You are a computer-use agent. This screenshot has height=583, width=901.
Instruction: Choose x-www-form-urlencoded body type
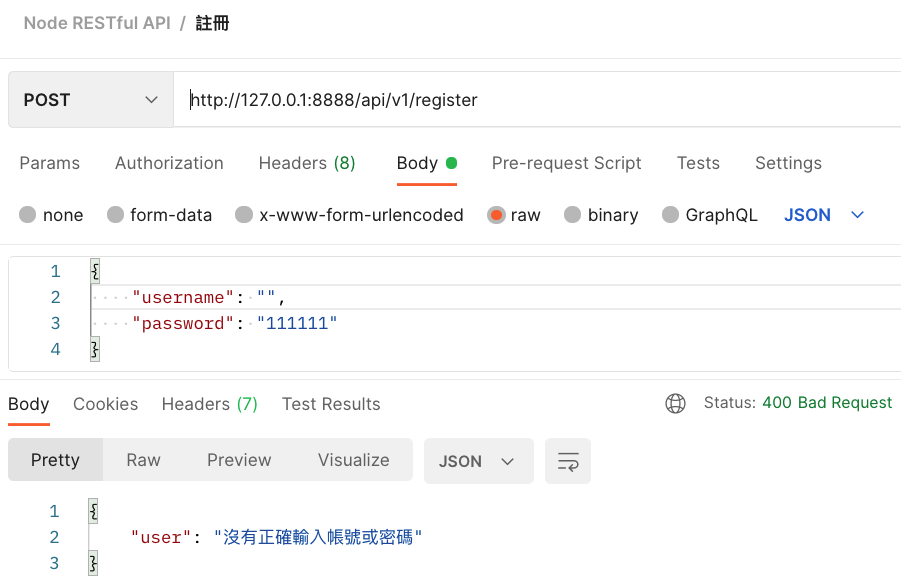tap(244, 215)
